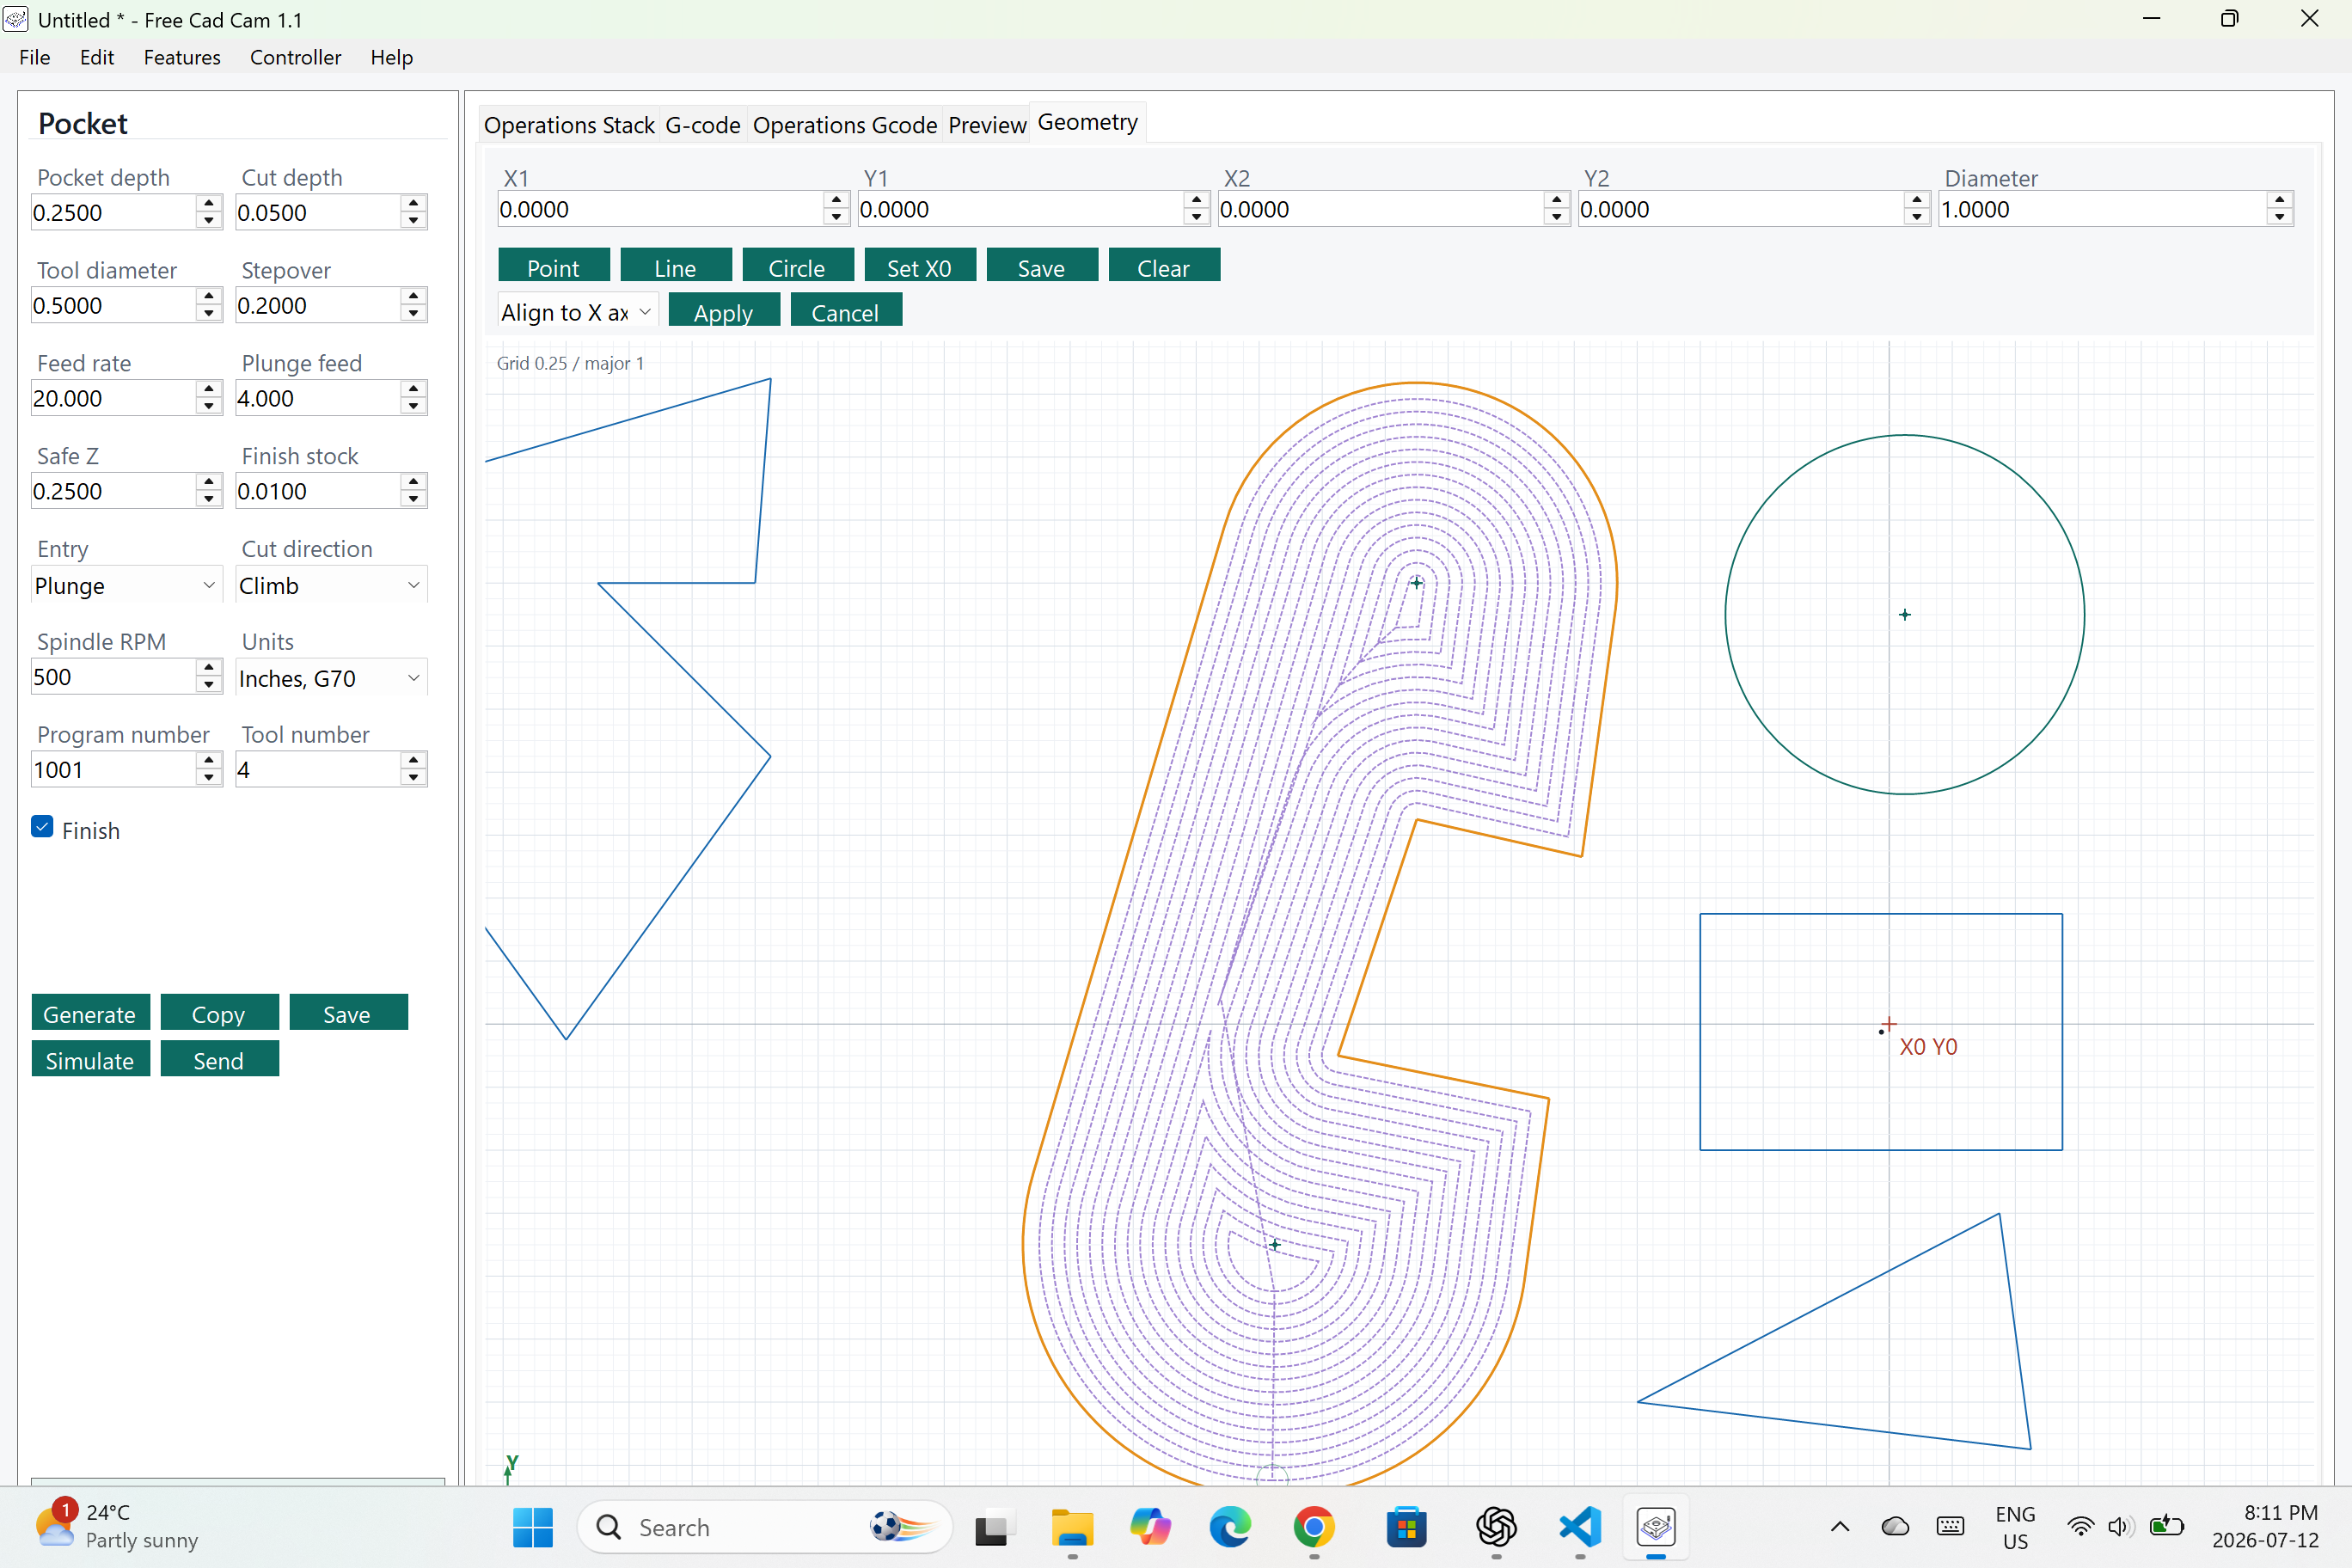The height and width of the screenshot is (1568, 2352).
Task: Open Copilot from the taskbar
Action: coord(1150,1527)
